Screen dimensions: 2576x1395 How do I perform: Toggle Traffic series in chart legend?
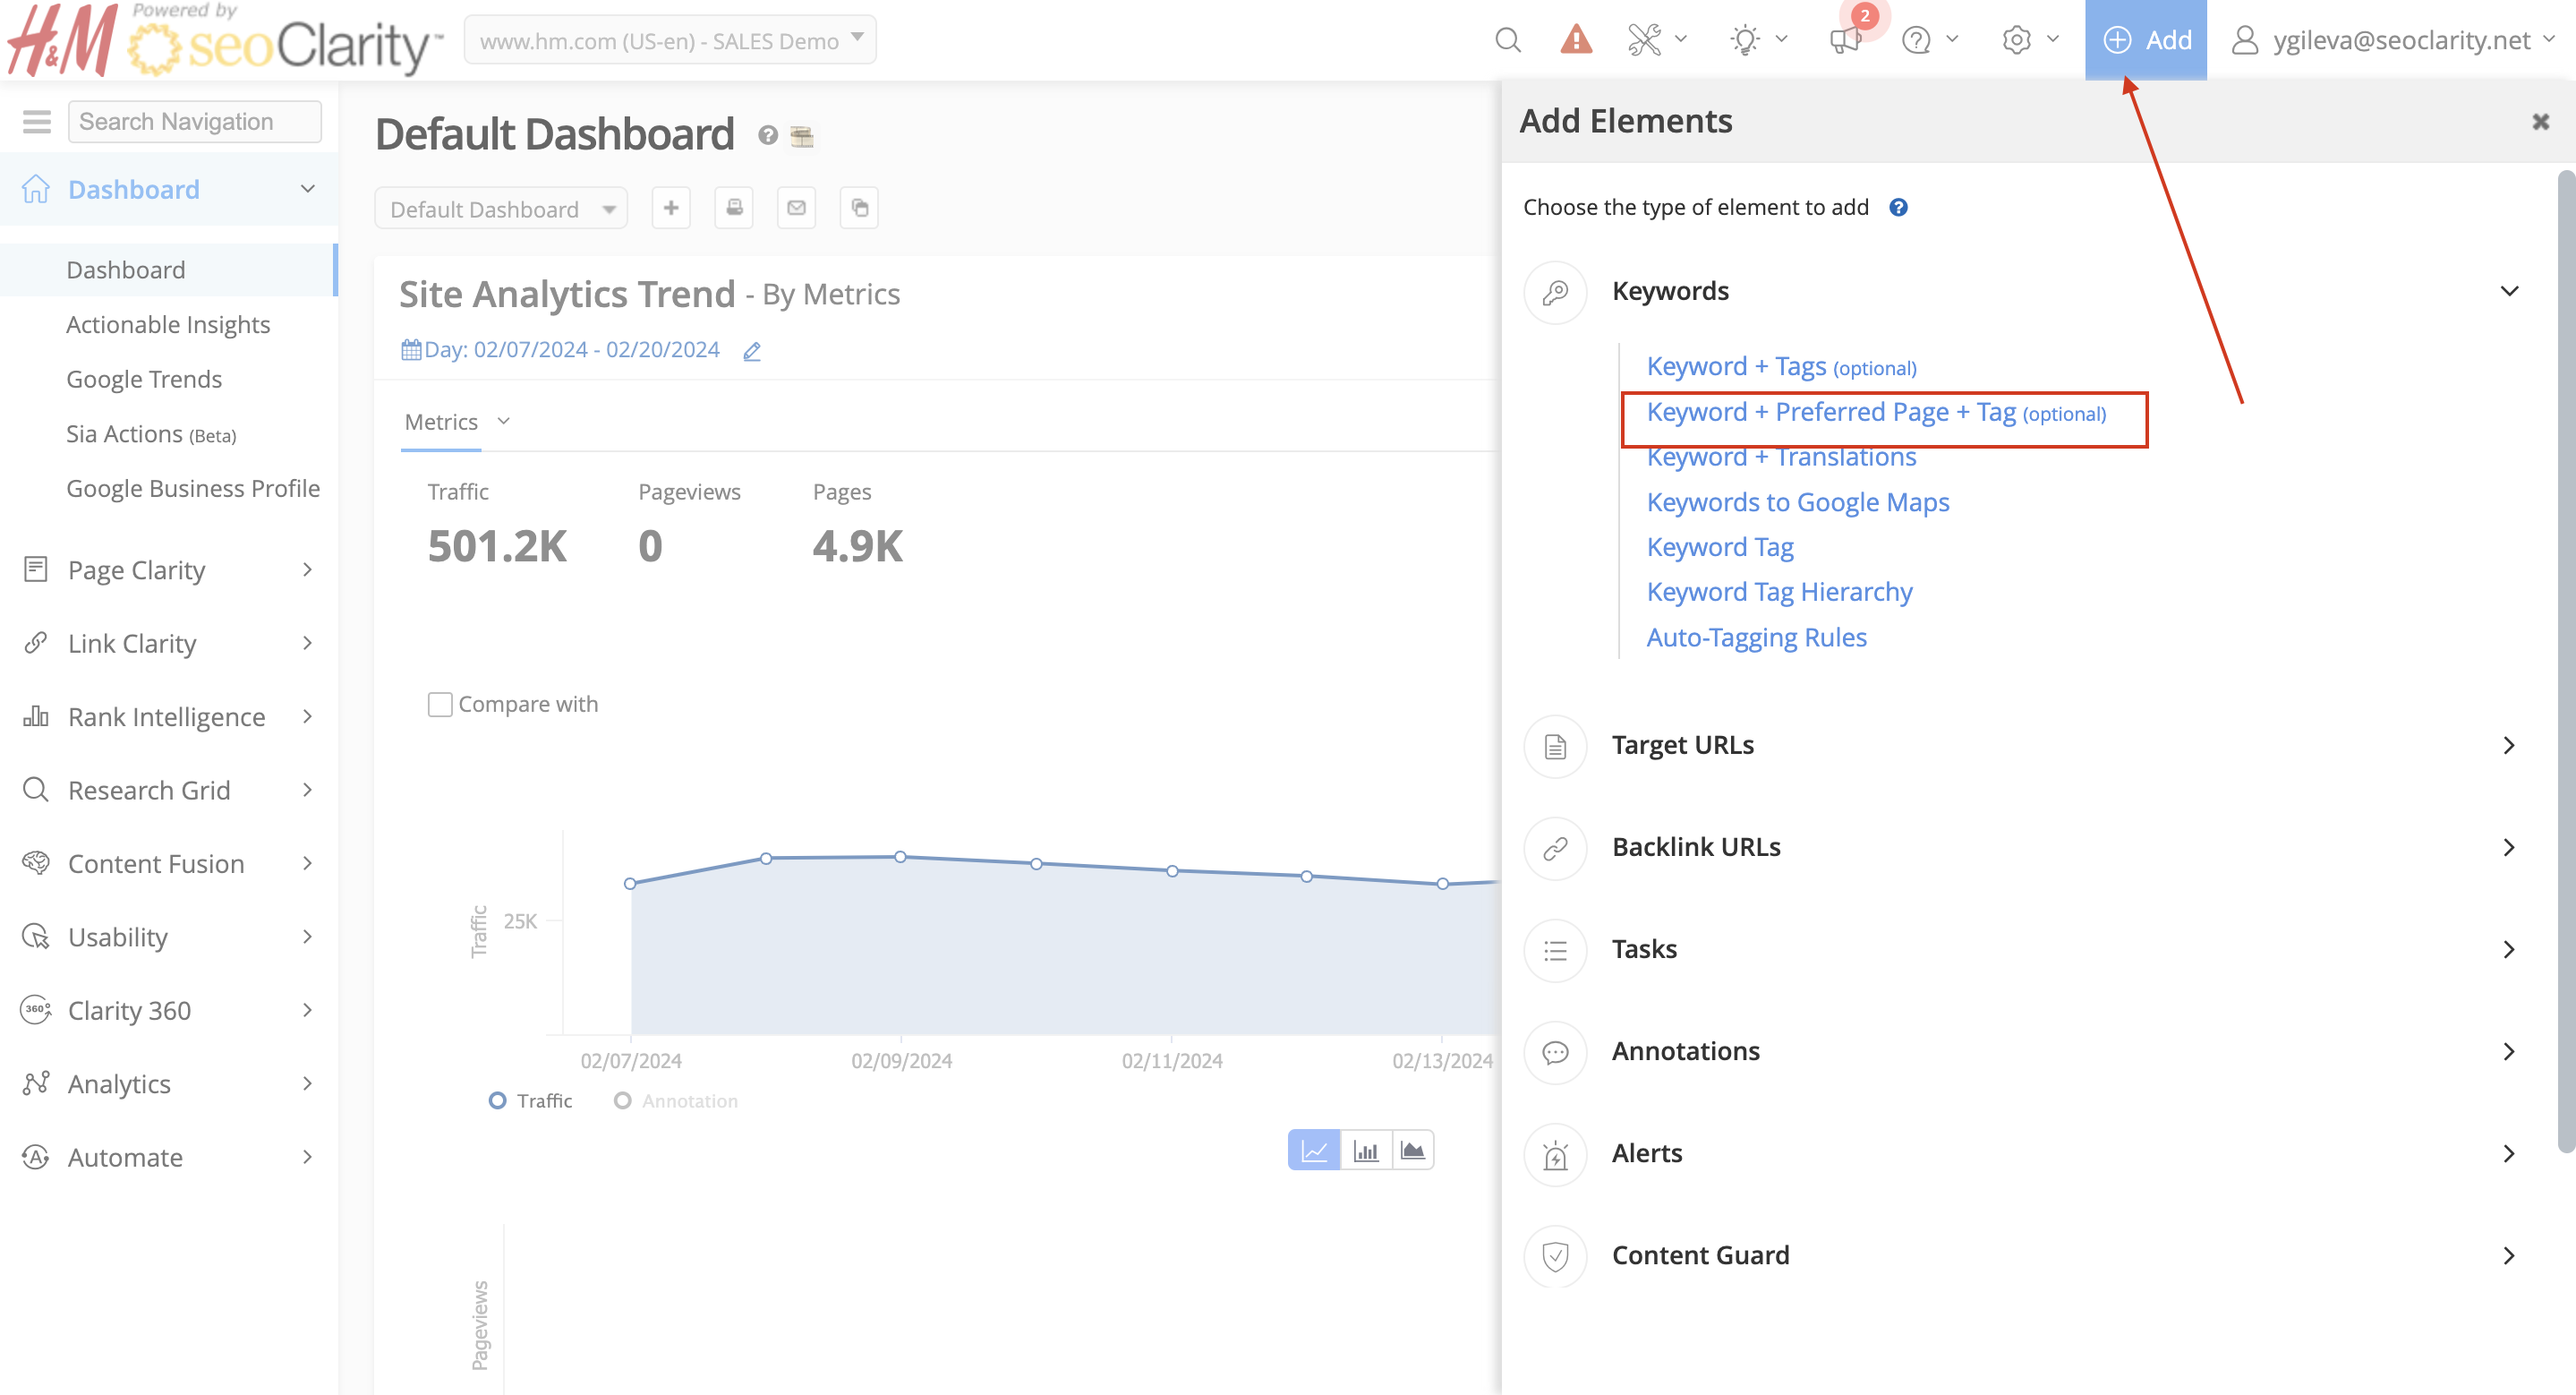click(x=530, y=1101)
